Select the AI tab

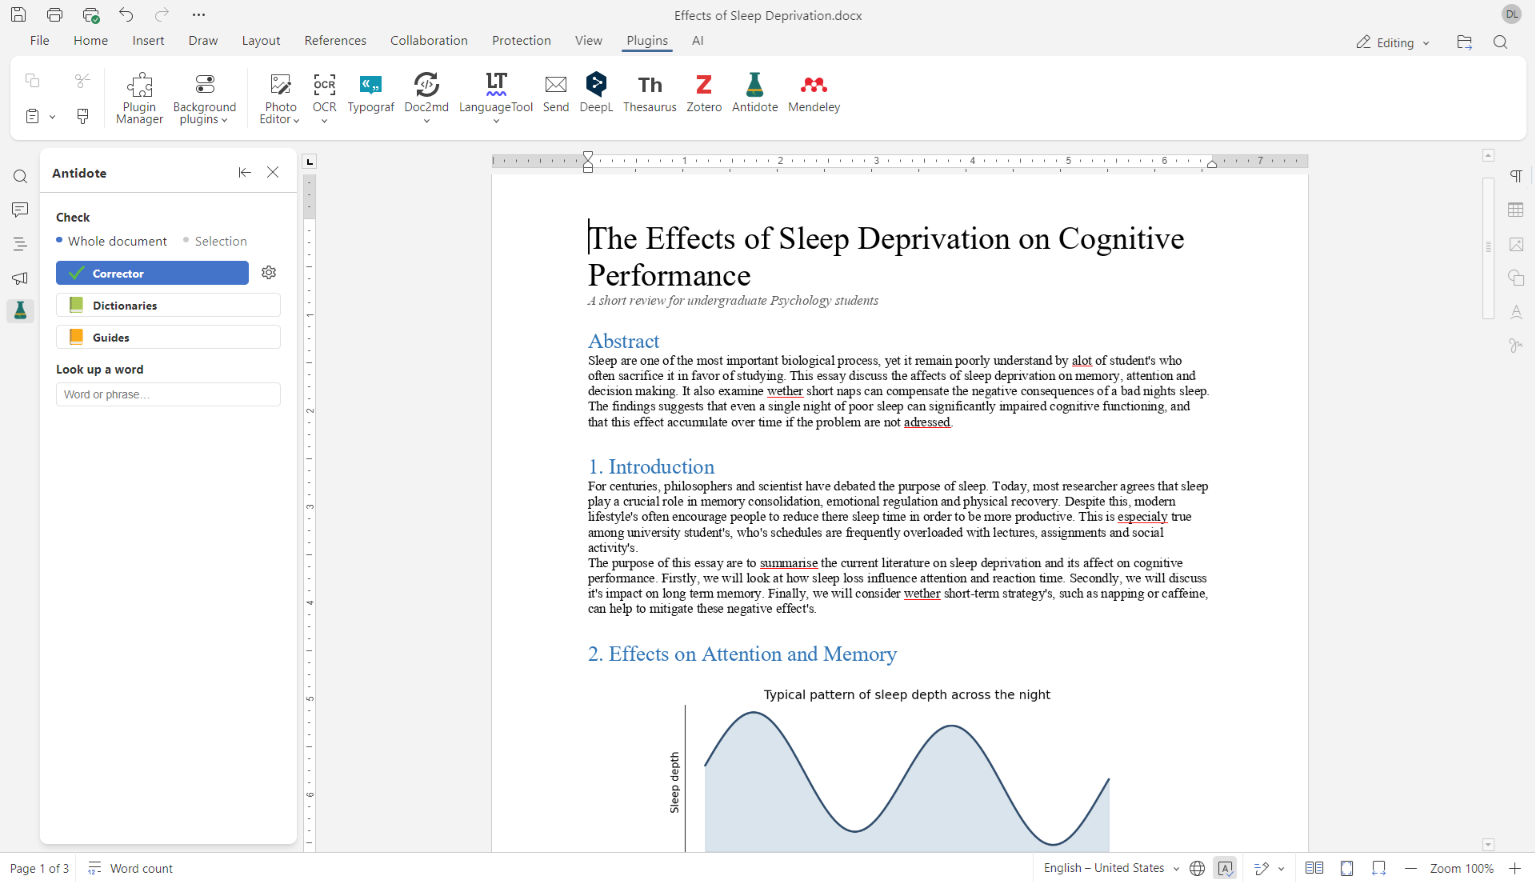pos(698,41)
